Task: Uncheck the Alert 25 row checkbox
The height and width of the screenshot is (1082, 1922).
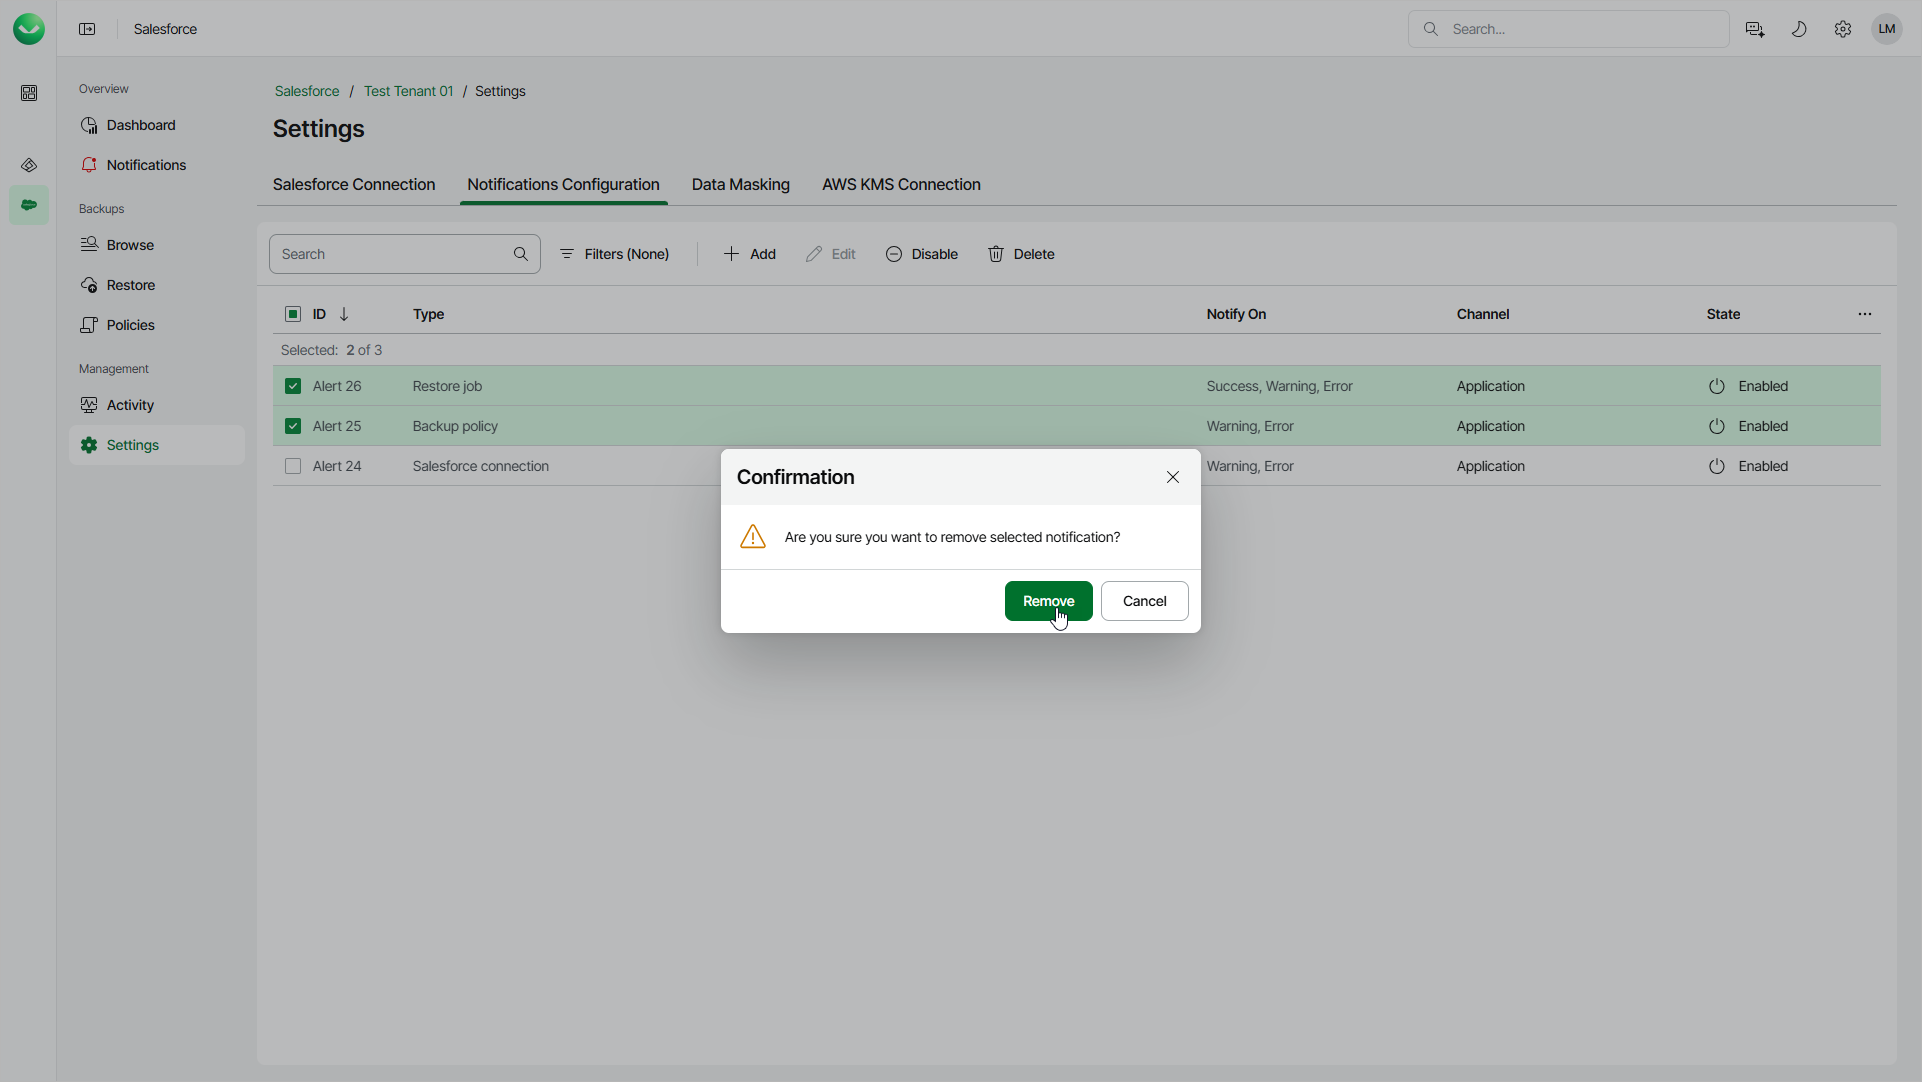Action: 293,426
